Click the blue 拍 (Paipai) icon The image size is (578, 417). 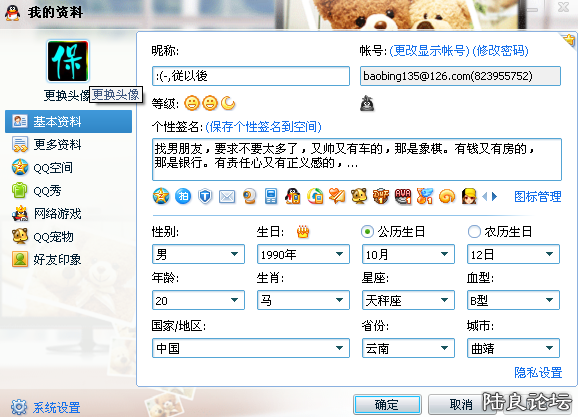tap(183, 197)
